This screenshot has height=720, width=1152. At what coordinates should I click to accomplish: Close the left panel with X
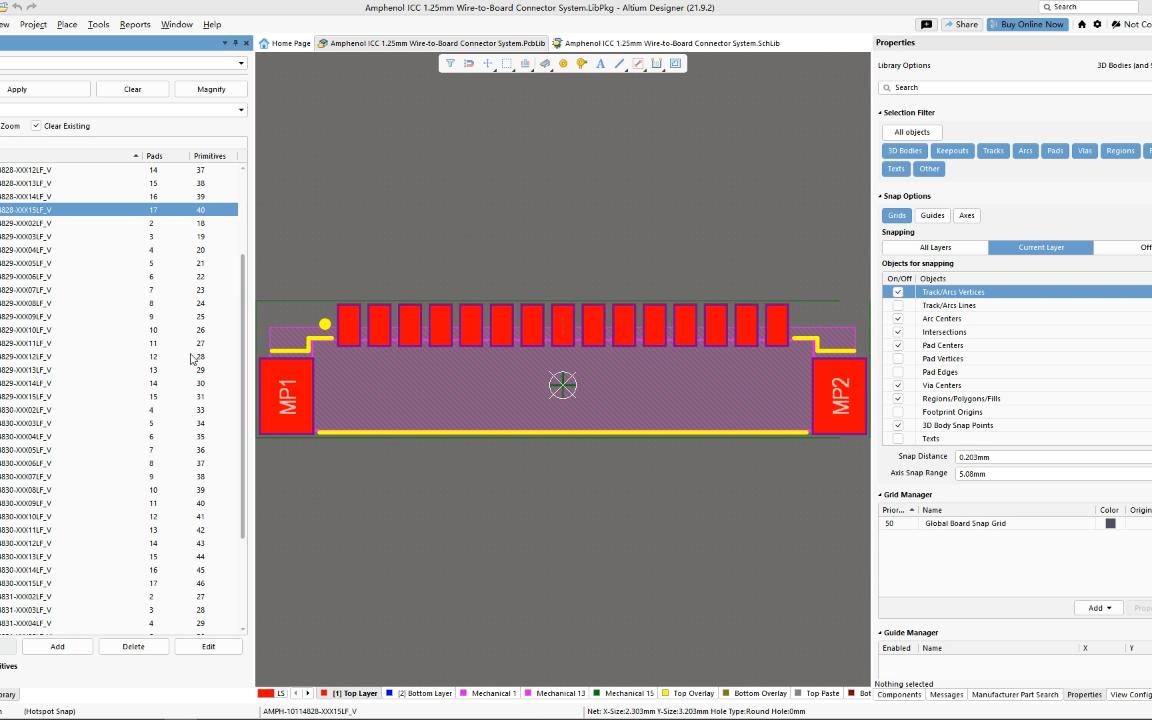246,43
